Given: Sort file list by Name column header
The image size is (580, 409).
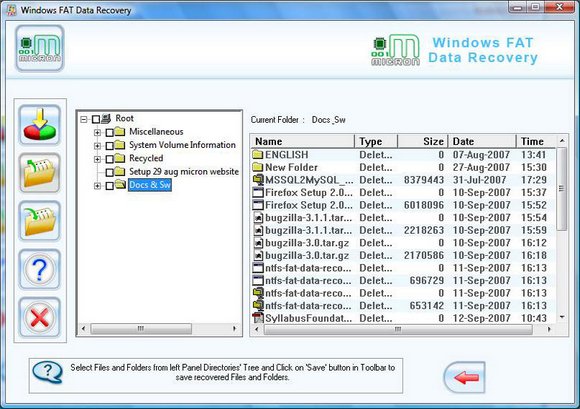Looking at the screenshot, I should pos(303,141).
